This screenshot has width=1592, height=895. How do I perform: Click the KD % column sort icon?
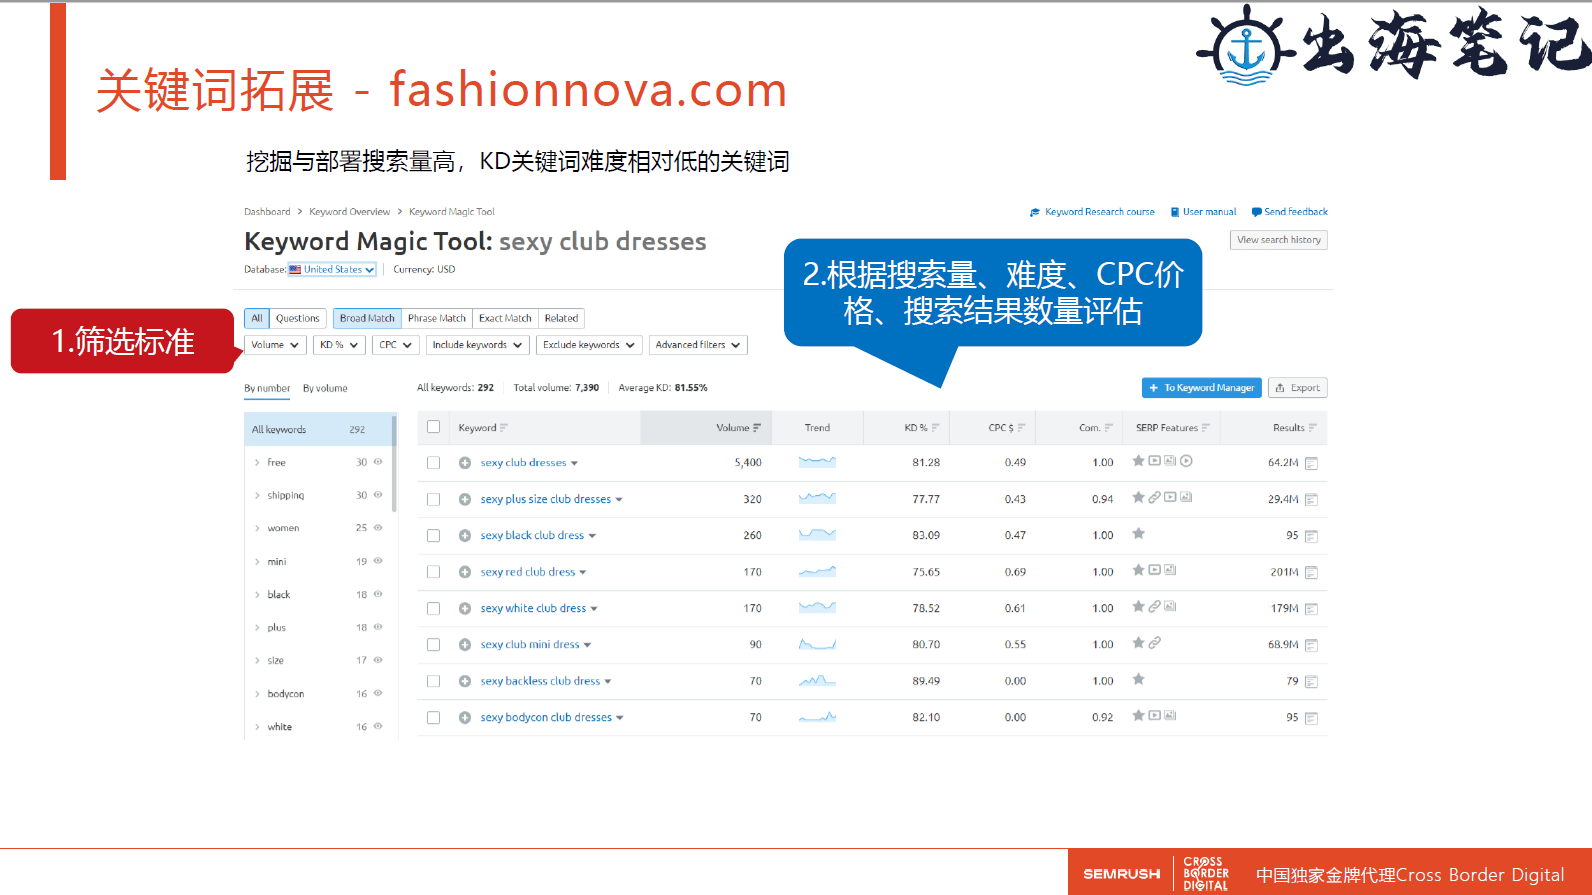tap(936, 428)
